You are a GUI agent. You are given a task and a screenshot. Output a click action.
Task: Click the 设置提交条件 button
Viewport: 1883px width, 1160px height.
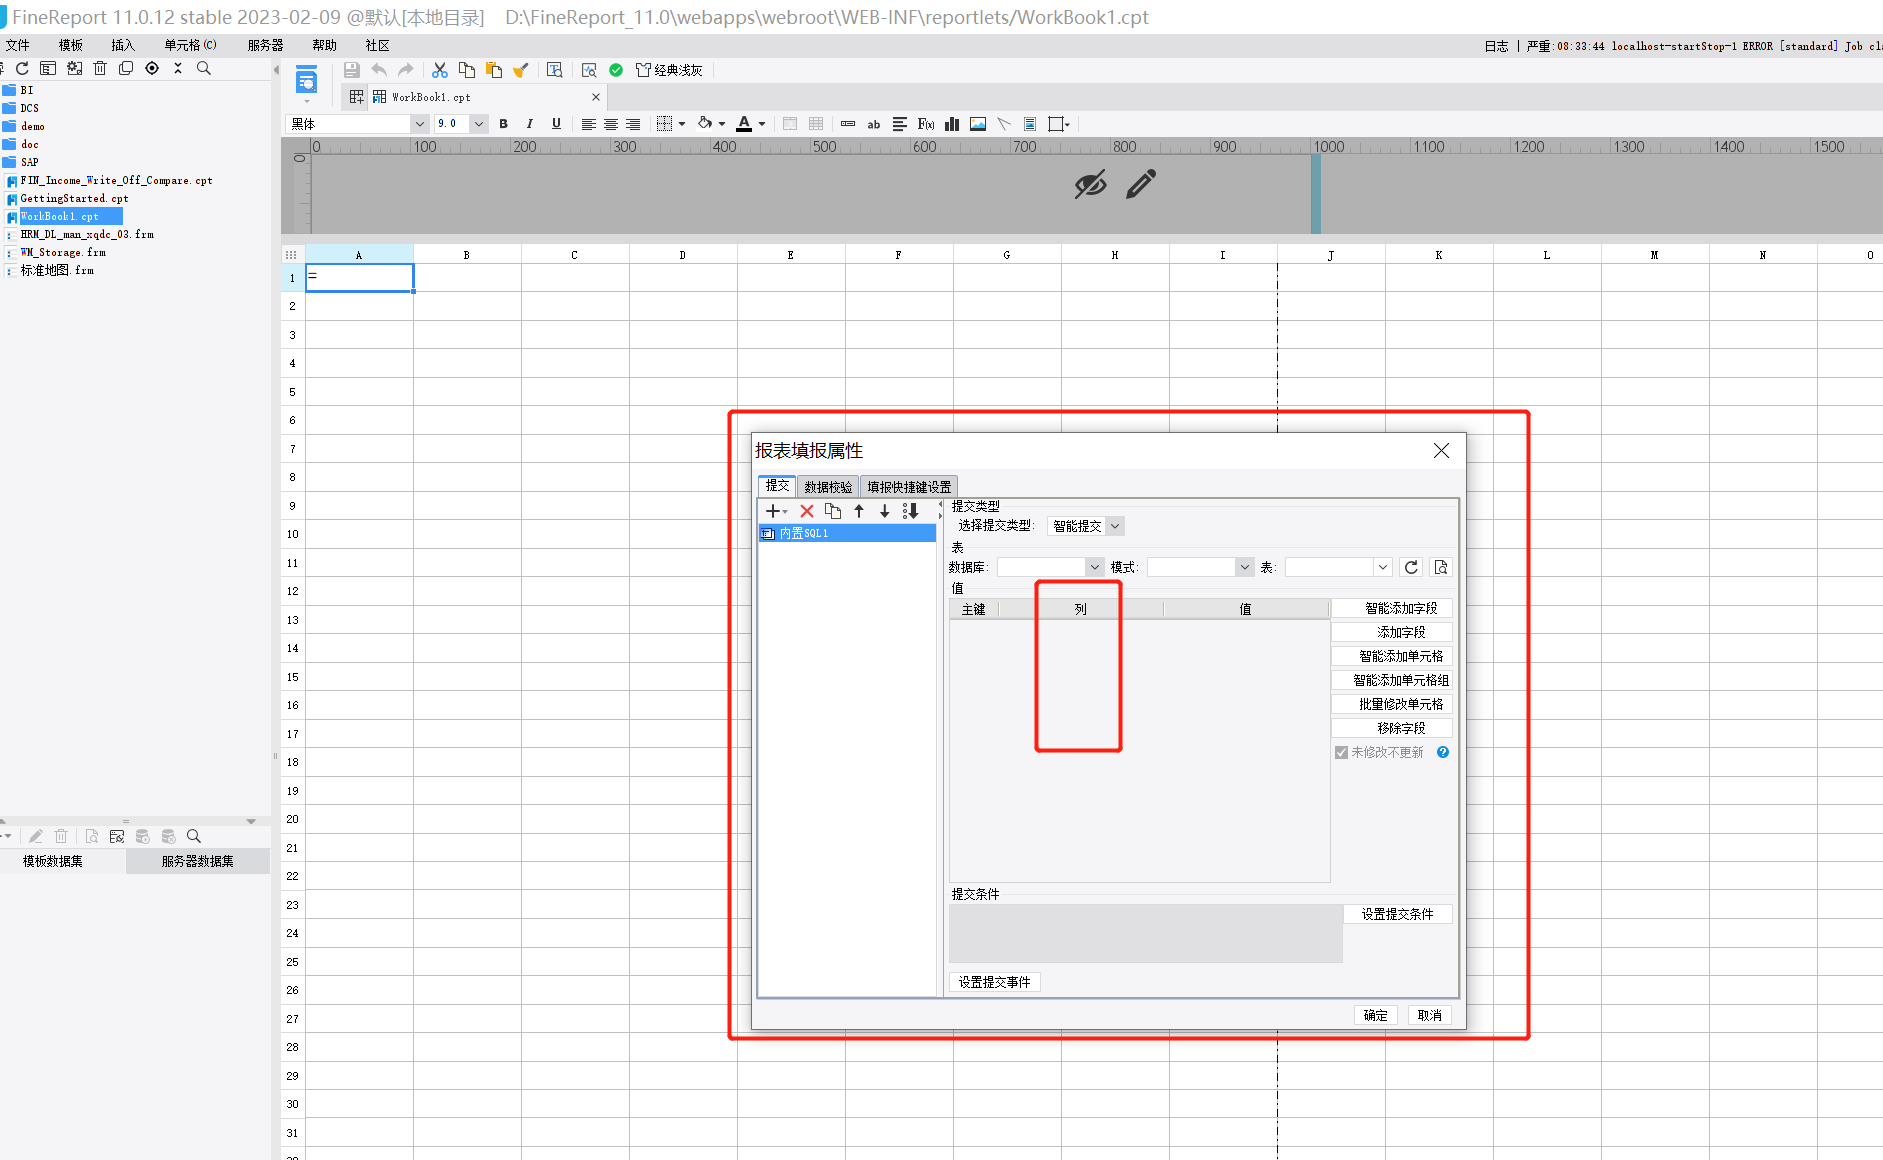point(1397,914)
